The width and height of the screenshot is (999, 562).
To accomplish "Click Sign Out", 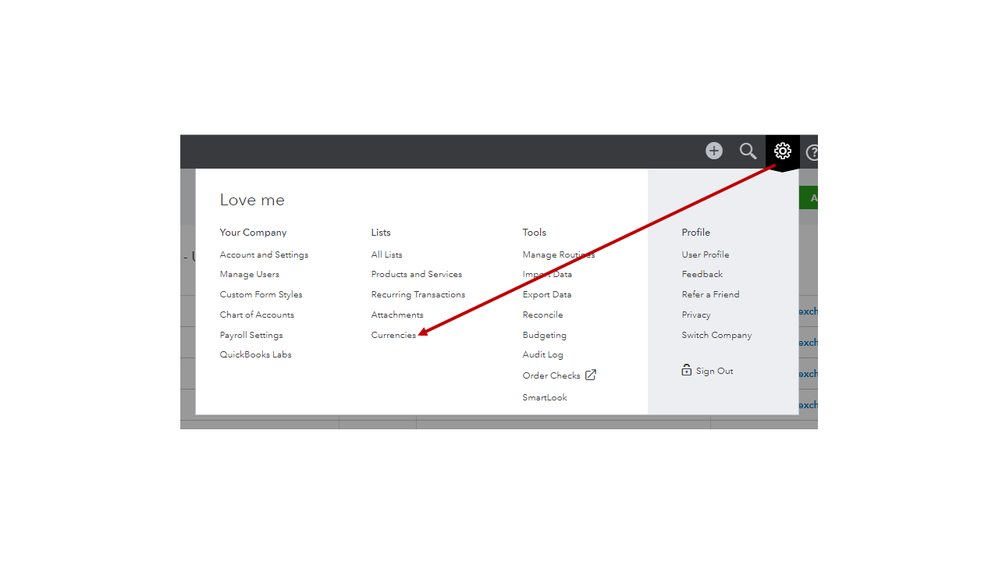I will (x=714, y=371).
